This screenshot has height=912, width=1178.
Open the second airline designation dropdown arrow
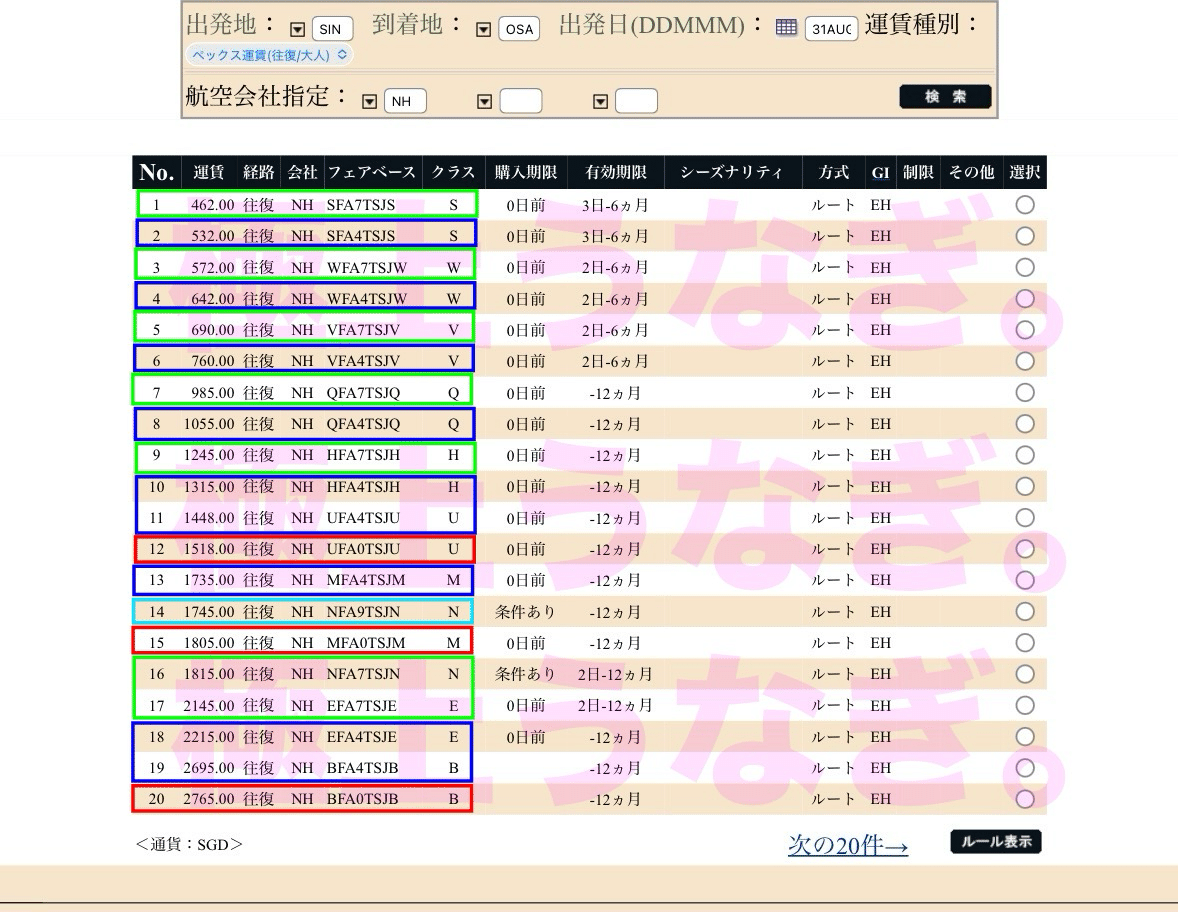485,101
